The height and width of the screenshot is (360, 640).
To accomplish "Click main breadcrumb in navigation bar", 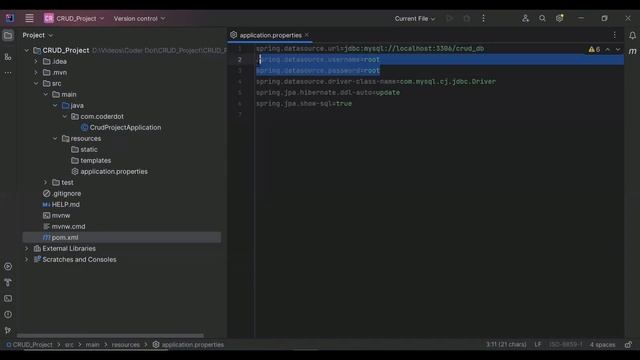I will (92, 345).
